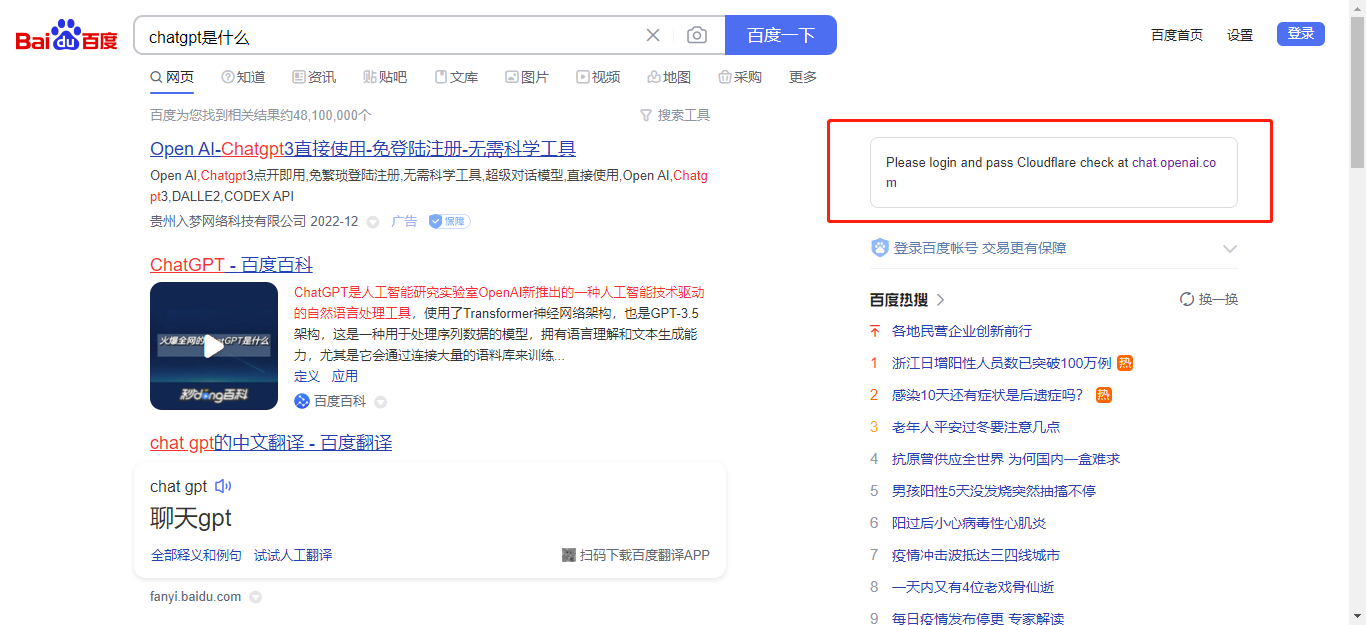Viewport: 1366px width, 625px height.
Task: Click 全部释义和例句 link
Action: click(196, 555)
